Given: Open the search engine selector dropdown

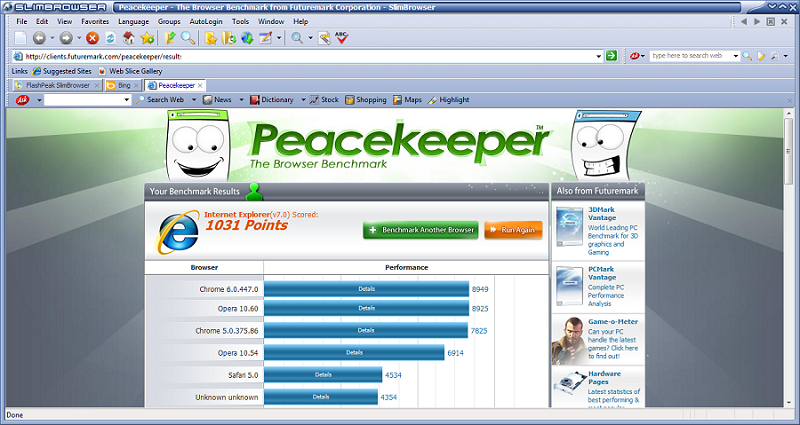Looking at the screenshot, I should click(x=643, y=56).
